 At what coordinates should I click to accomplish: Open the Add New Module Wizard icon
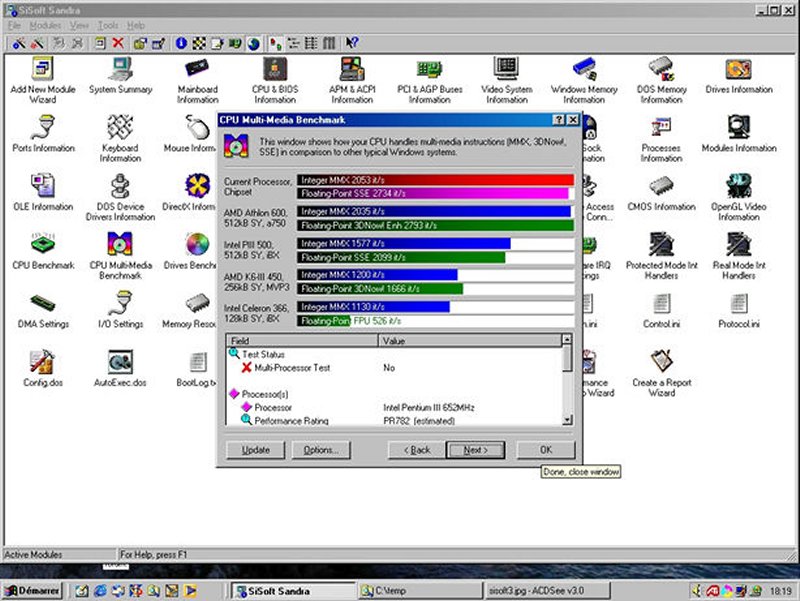(43, 80)
